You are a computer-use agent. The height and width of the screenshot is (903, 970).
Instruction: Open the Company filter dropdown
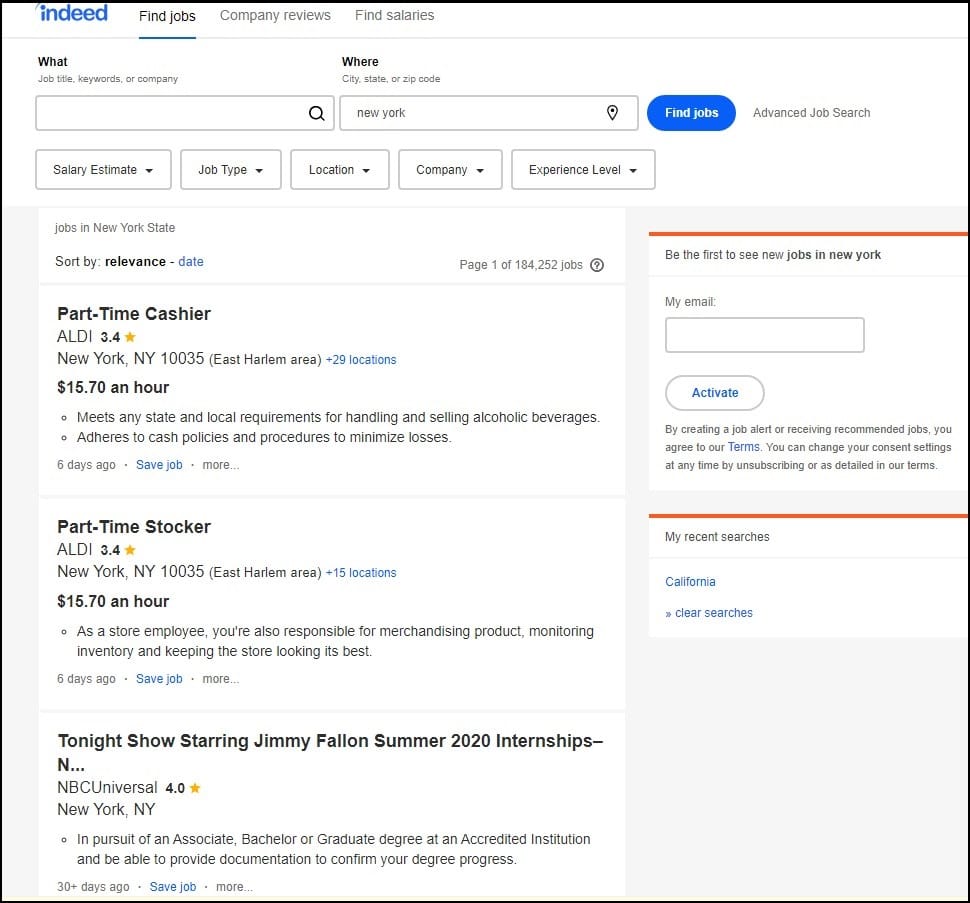(450, 169)
